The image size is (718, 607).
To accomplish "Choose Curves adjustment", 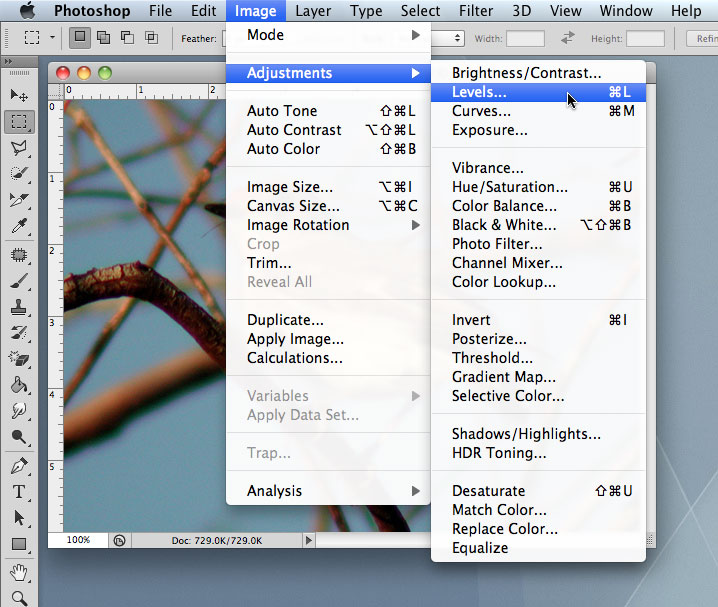I will pyautogui.click(x=538, y=111).
